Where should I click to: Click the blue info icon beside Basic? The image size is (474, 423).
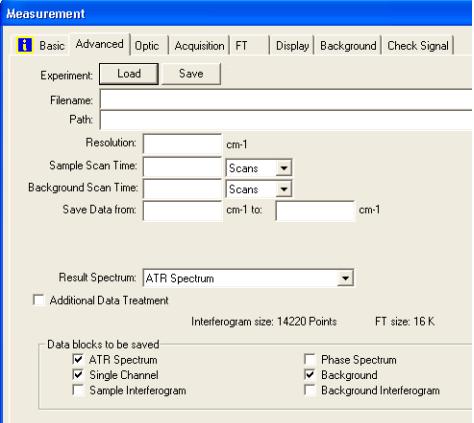[25, 45]
